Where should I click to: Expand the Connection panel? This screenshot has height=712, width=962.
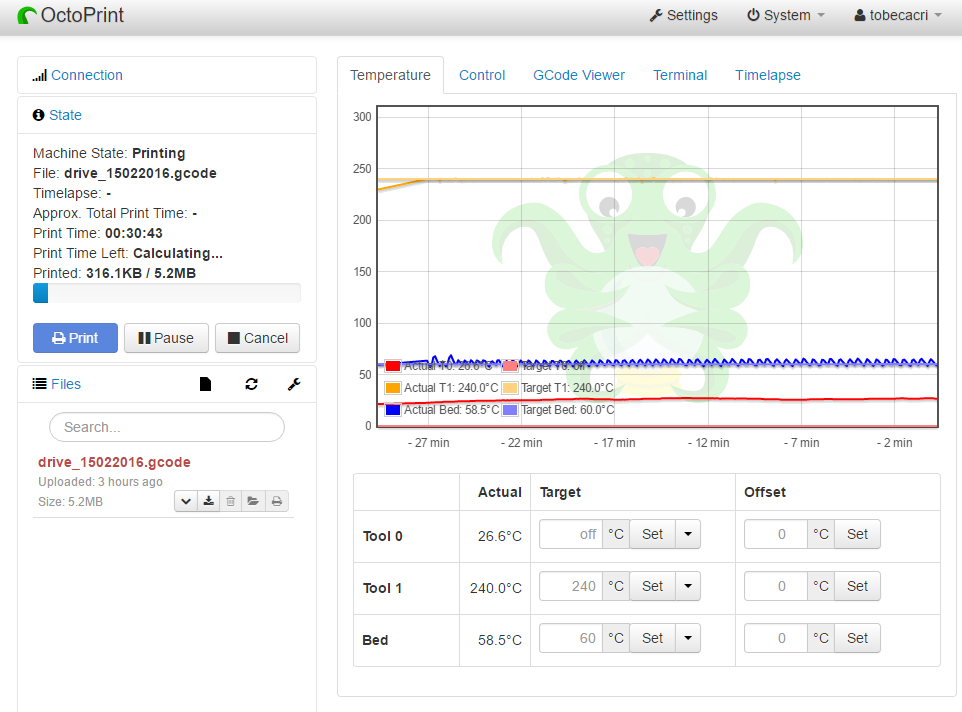[x=87, y=75]
